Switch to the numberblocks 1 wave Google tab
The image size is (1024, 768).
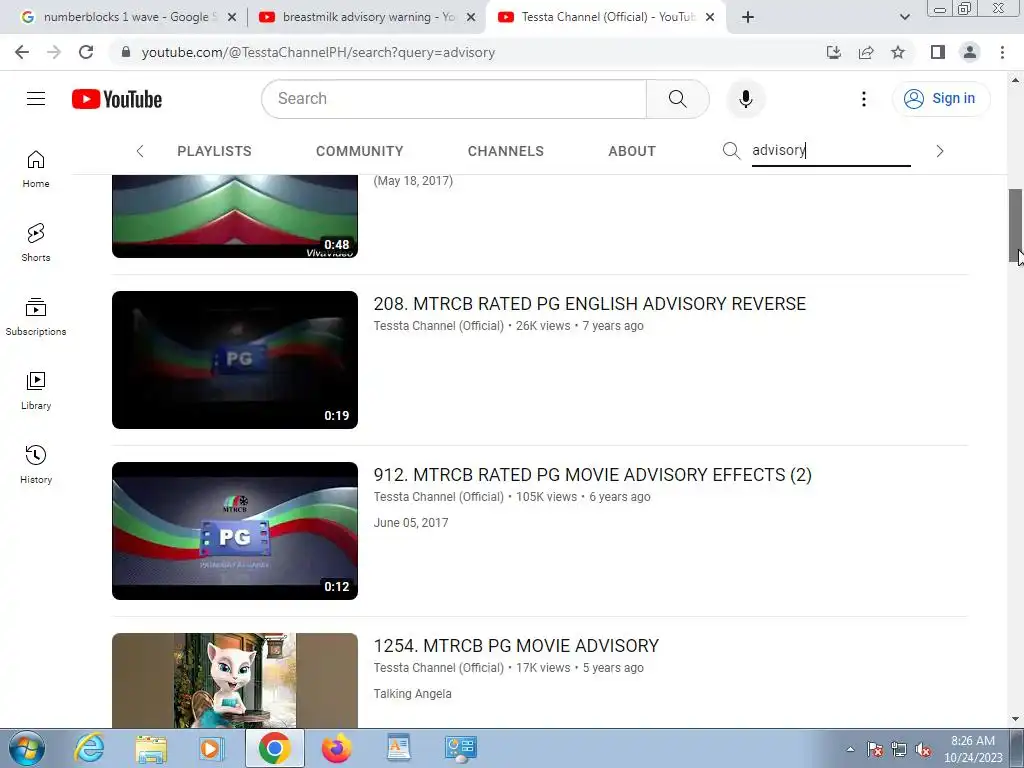pos(124,17)
